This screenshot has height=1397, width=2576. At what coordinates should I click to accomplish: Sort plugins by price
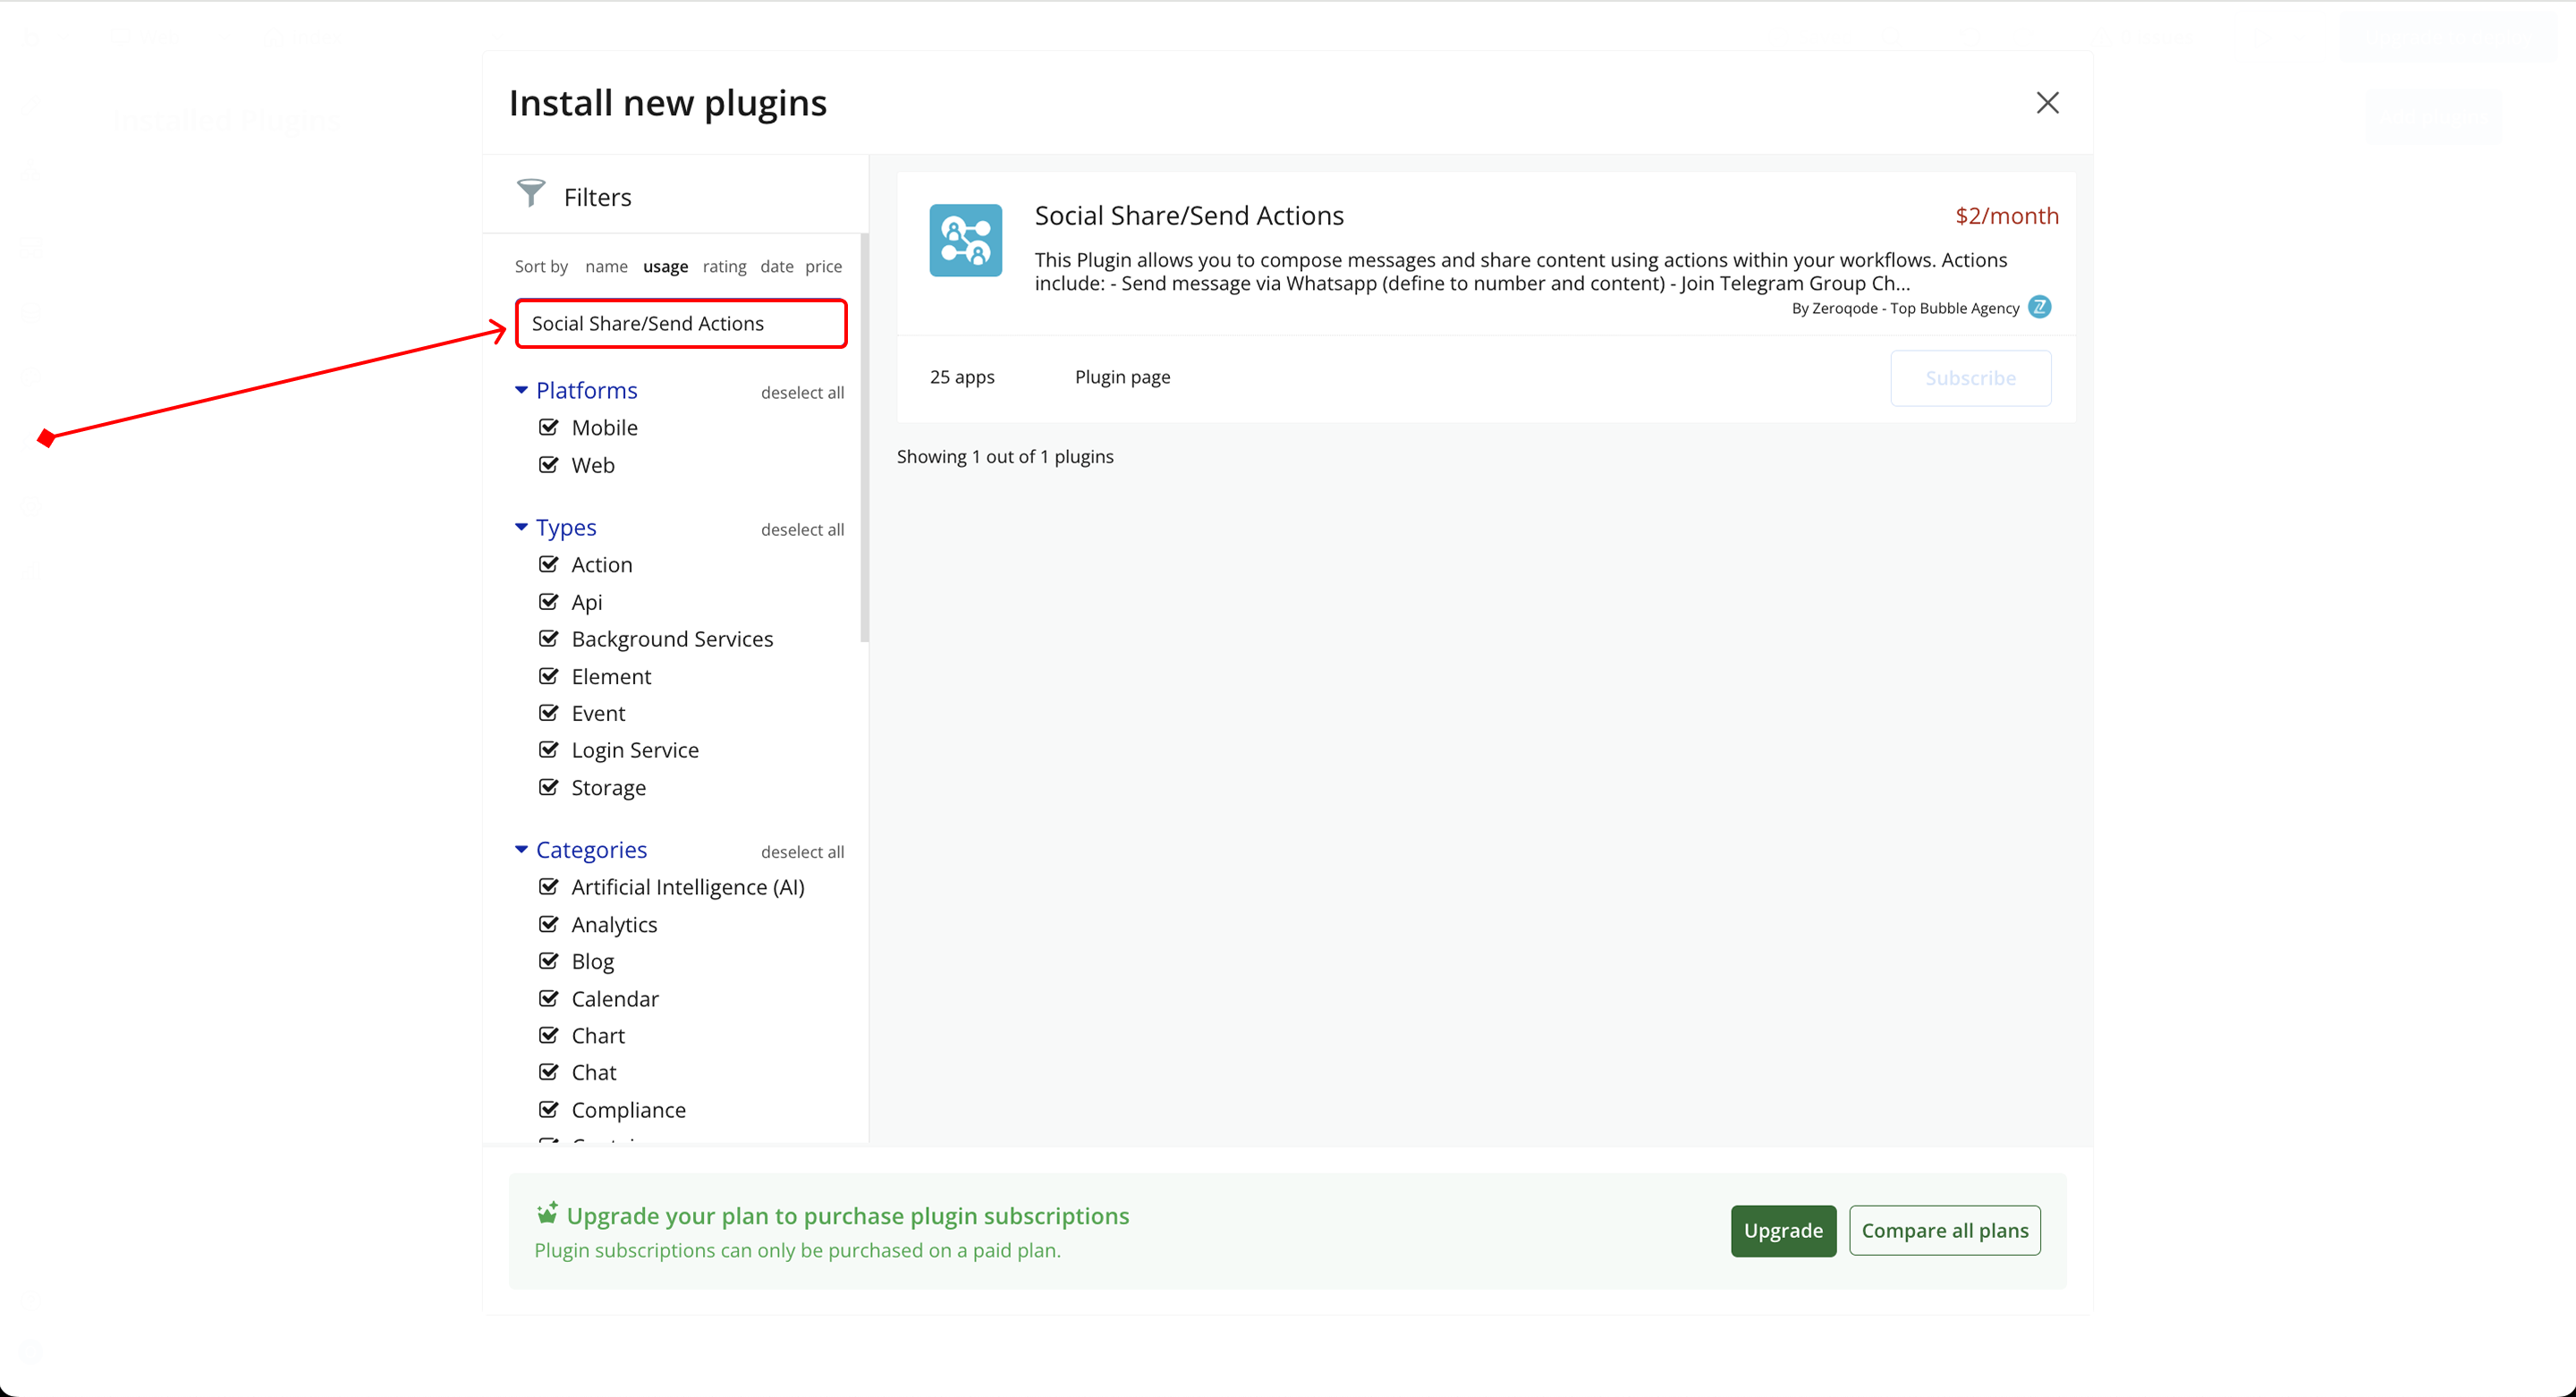[823, 266]
